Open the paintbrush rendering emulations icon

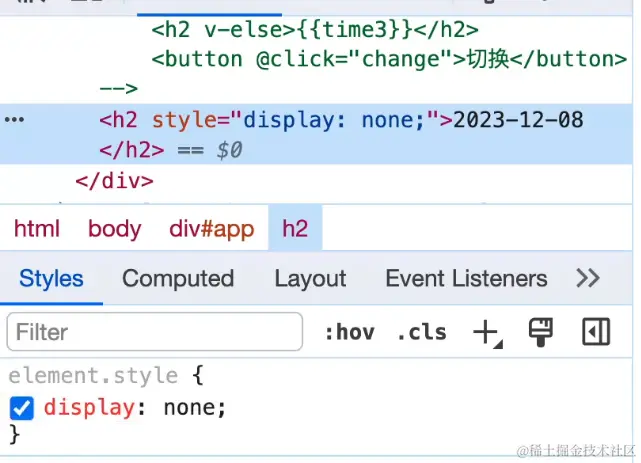point(541,332)
